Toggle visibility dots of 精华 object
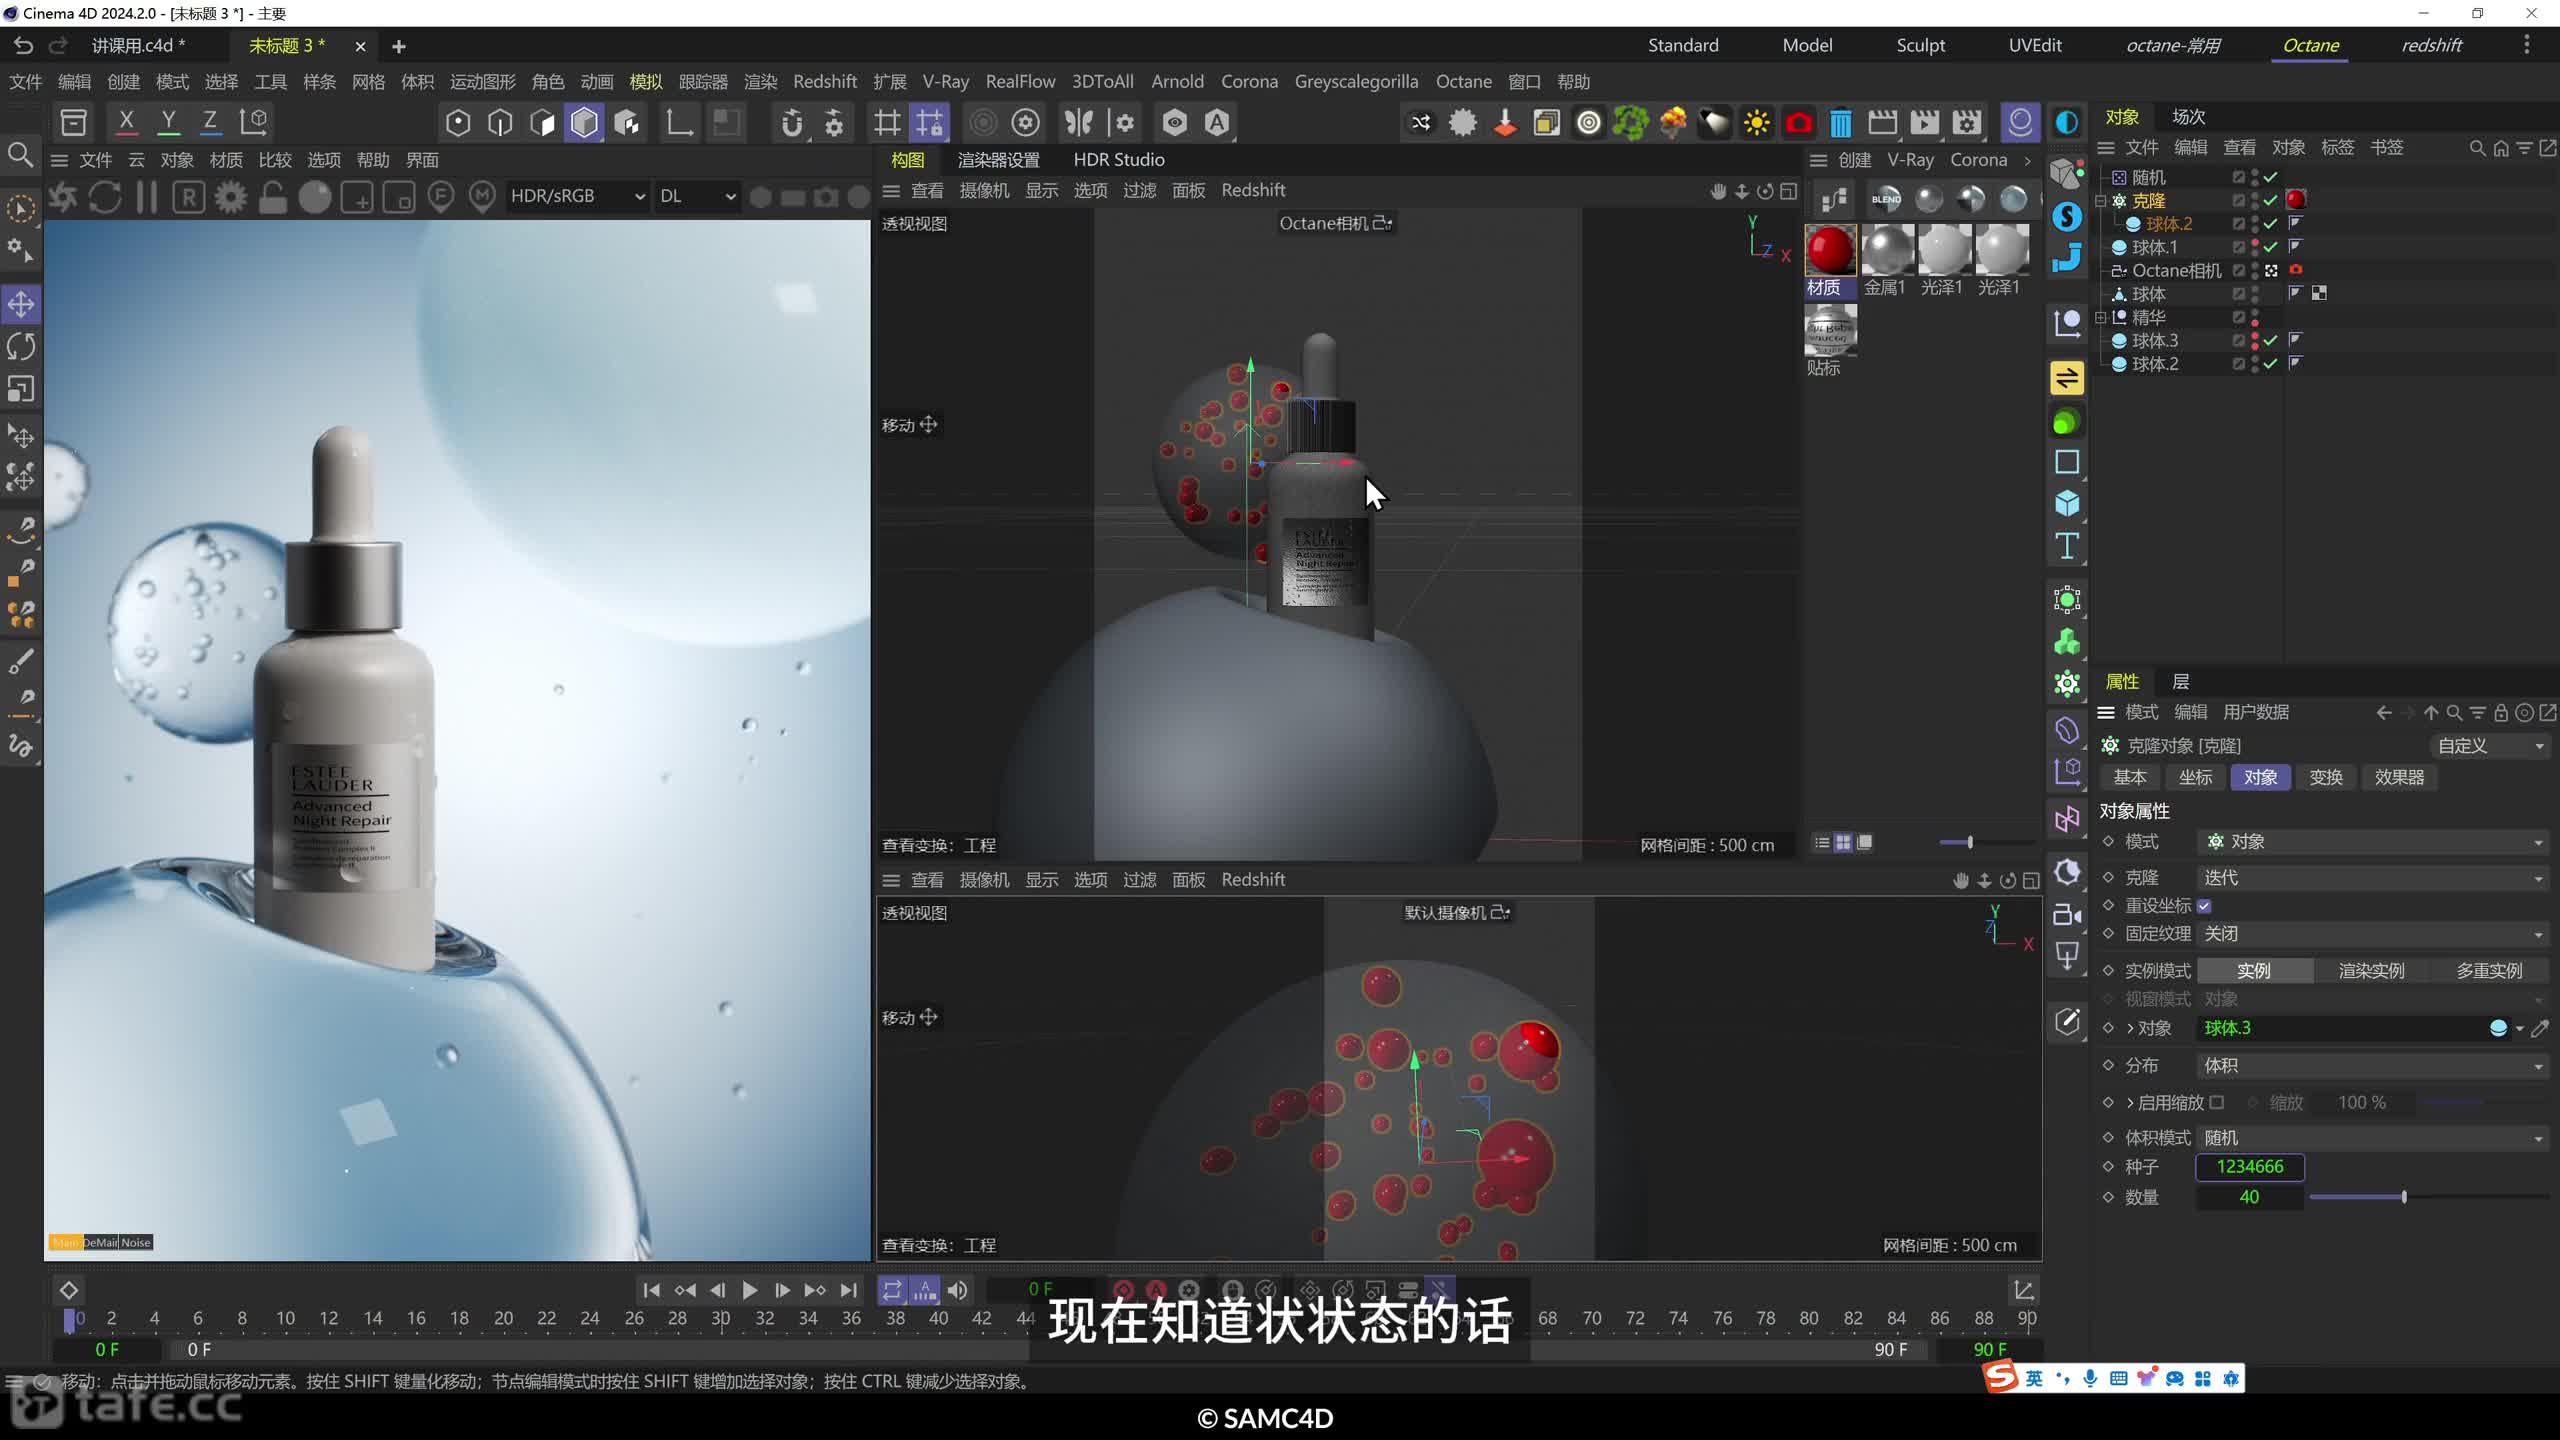 tap(2255, 317)
